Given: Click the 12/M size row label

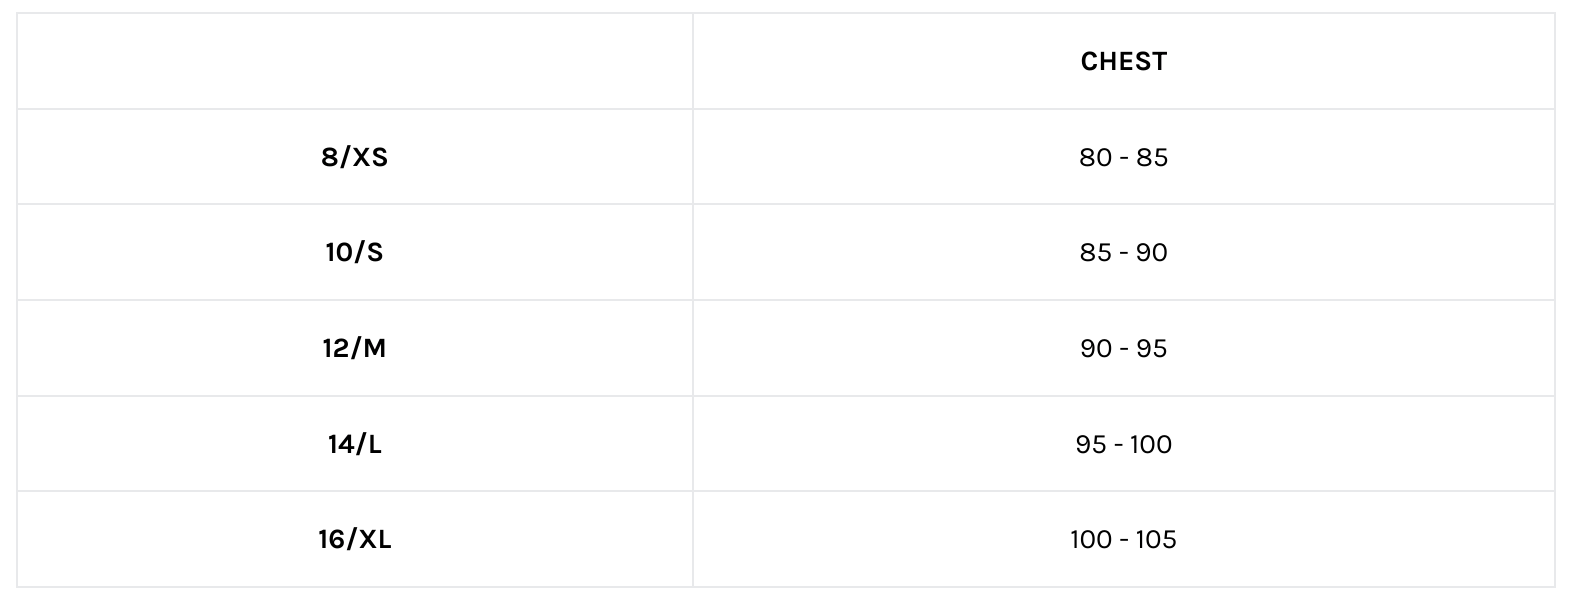Looking at the screenshot, I should (x=355, y=349).
